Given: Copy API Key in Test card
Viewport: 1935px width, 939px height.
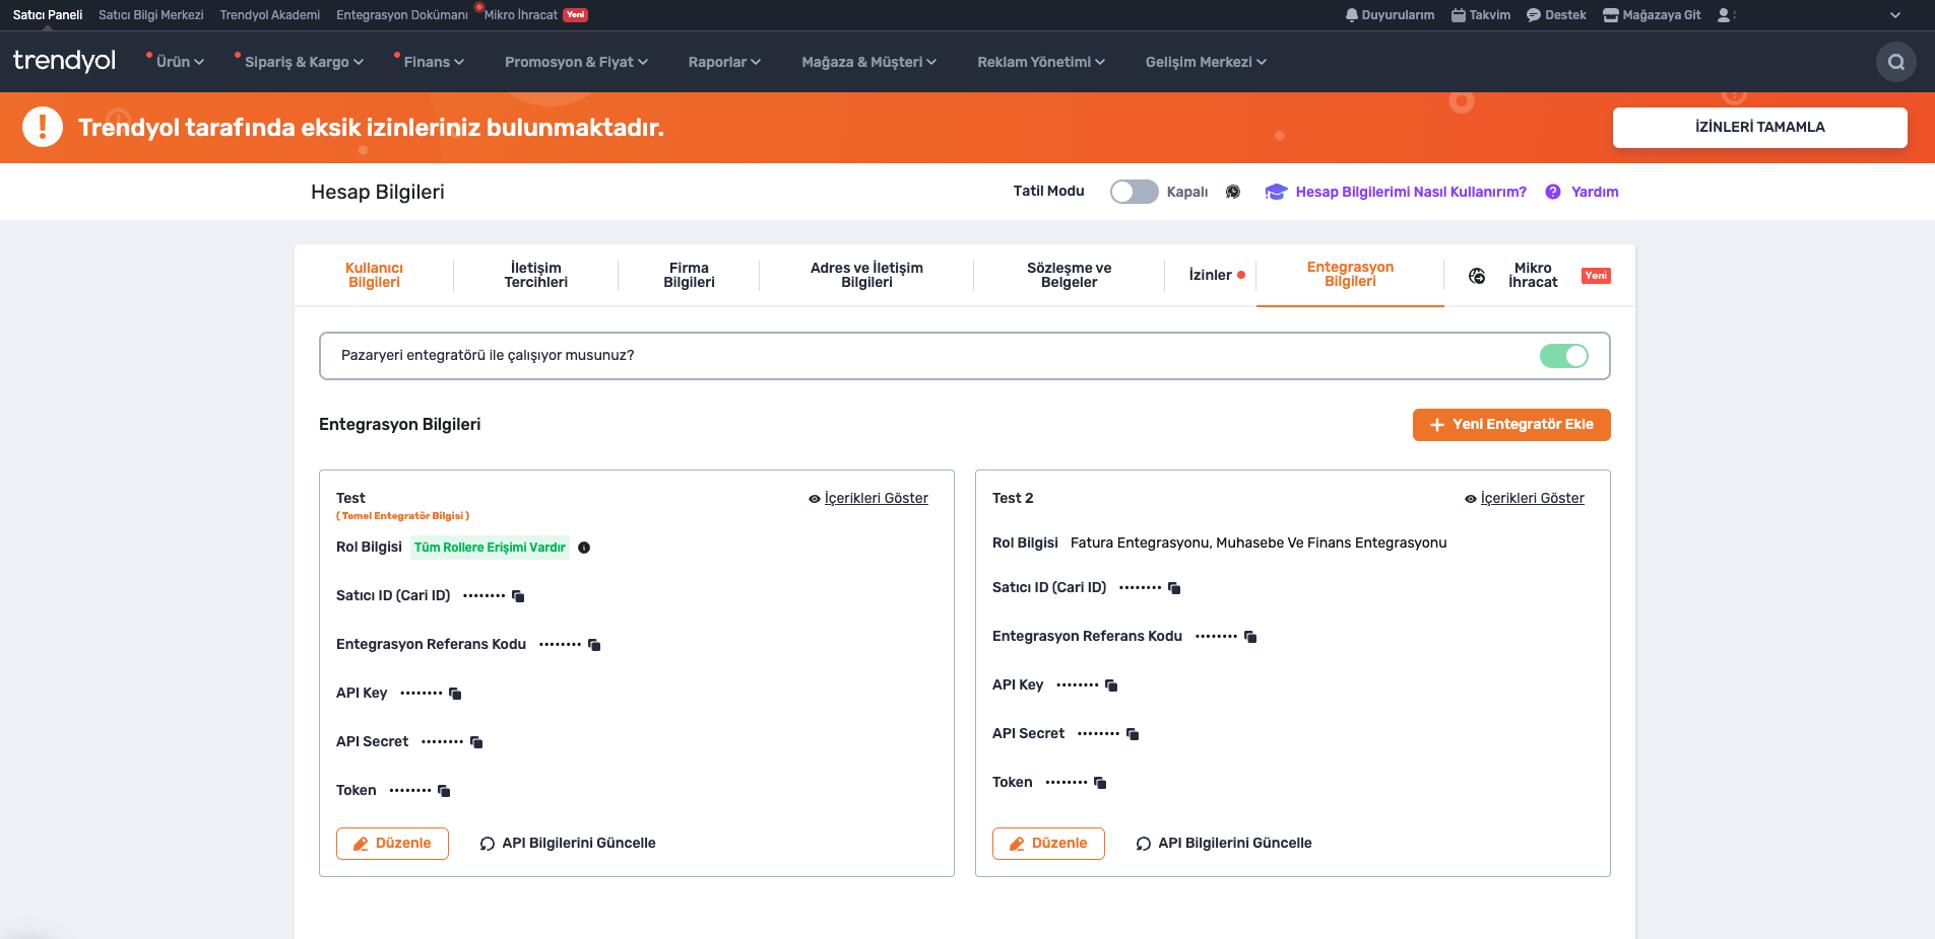Looking at the screenshot, I should point(455,693).
